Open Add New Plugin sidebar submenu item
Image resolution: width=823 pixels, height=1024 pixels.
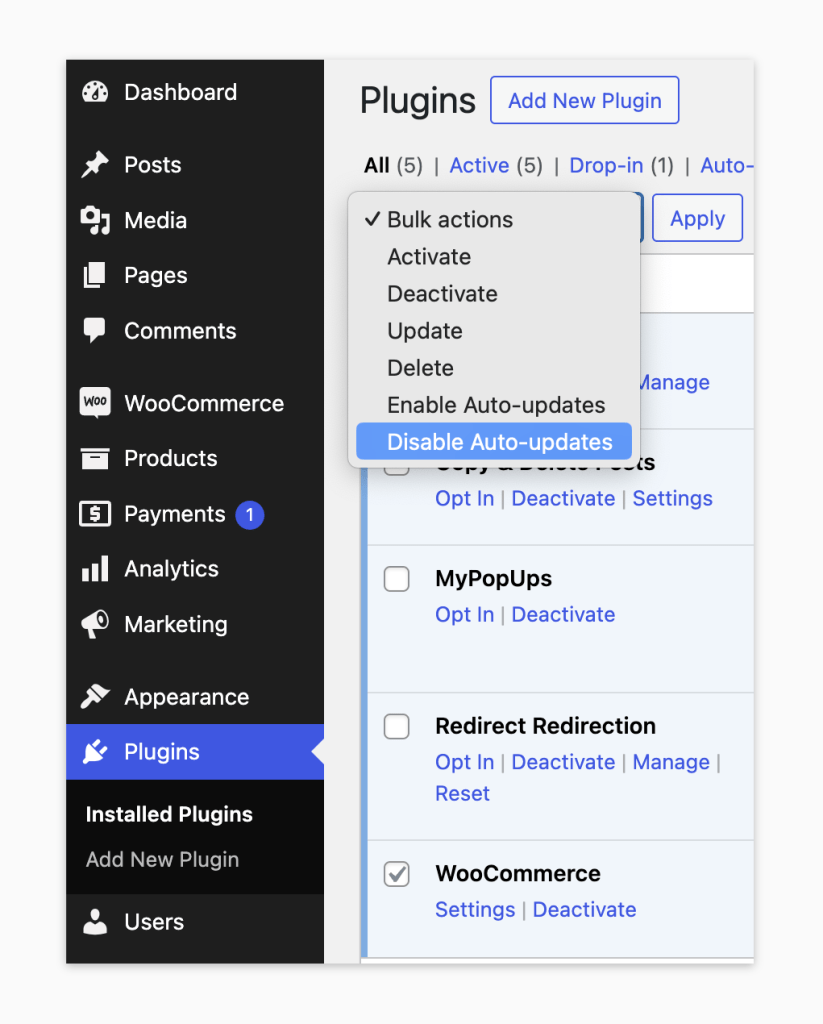tap(163, 859)
